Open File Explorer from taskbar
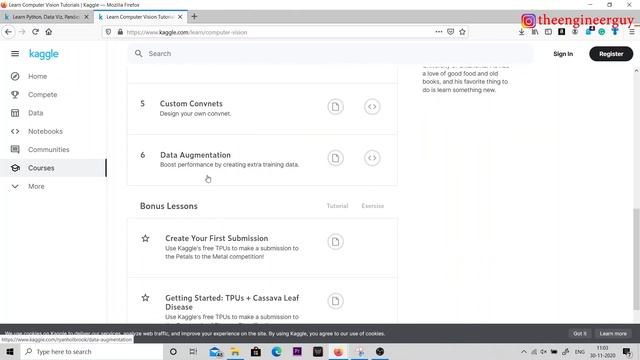 click(x=235, y=351)
